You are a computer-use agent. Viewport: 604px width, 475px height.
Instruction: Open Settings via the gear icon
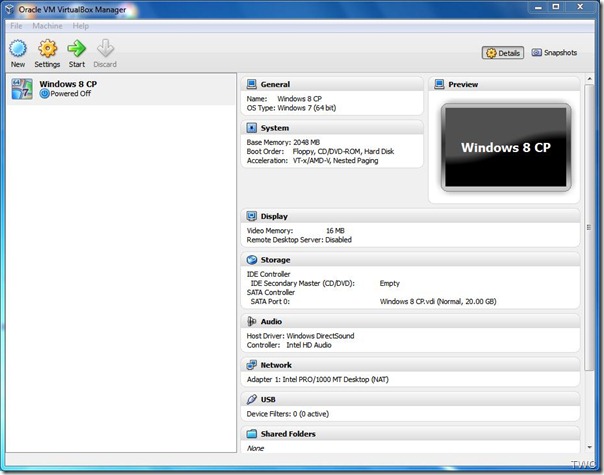click(x=47, y=49)
